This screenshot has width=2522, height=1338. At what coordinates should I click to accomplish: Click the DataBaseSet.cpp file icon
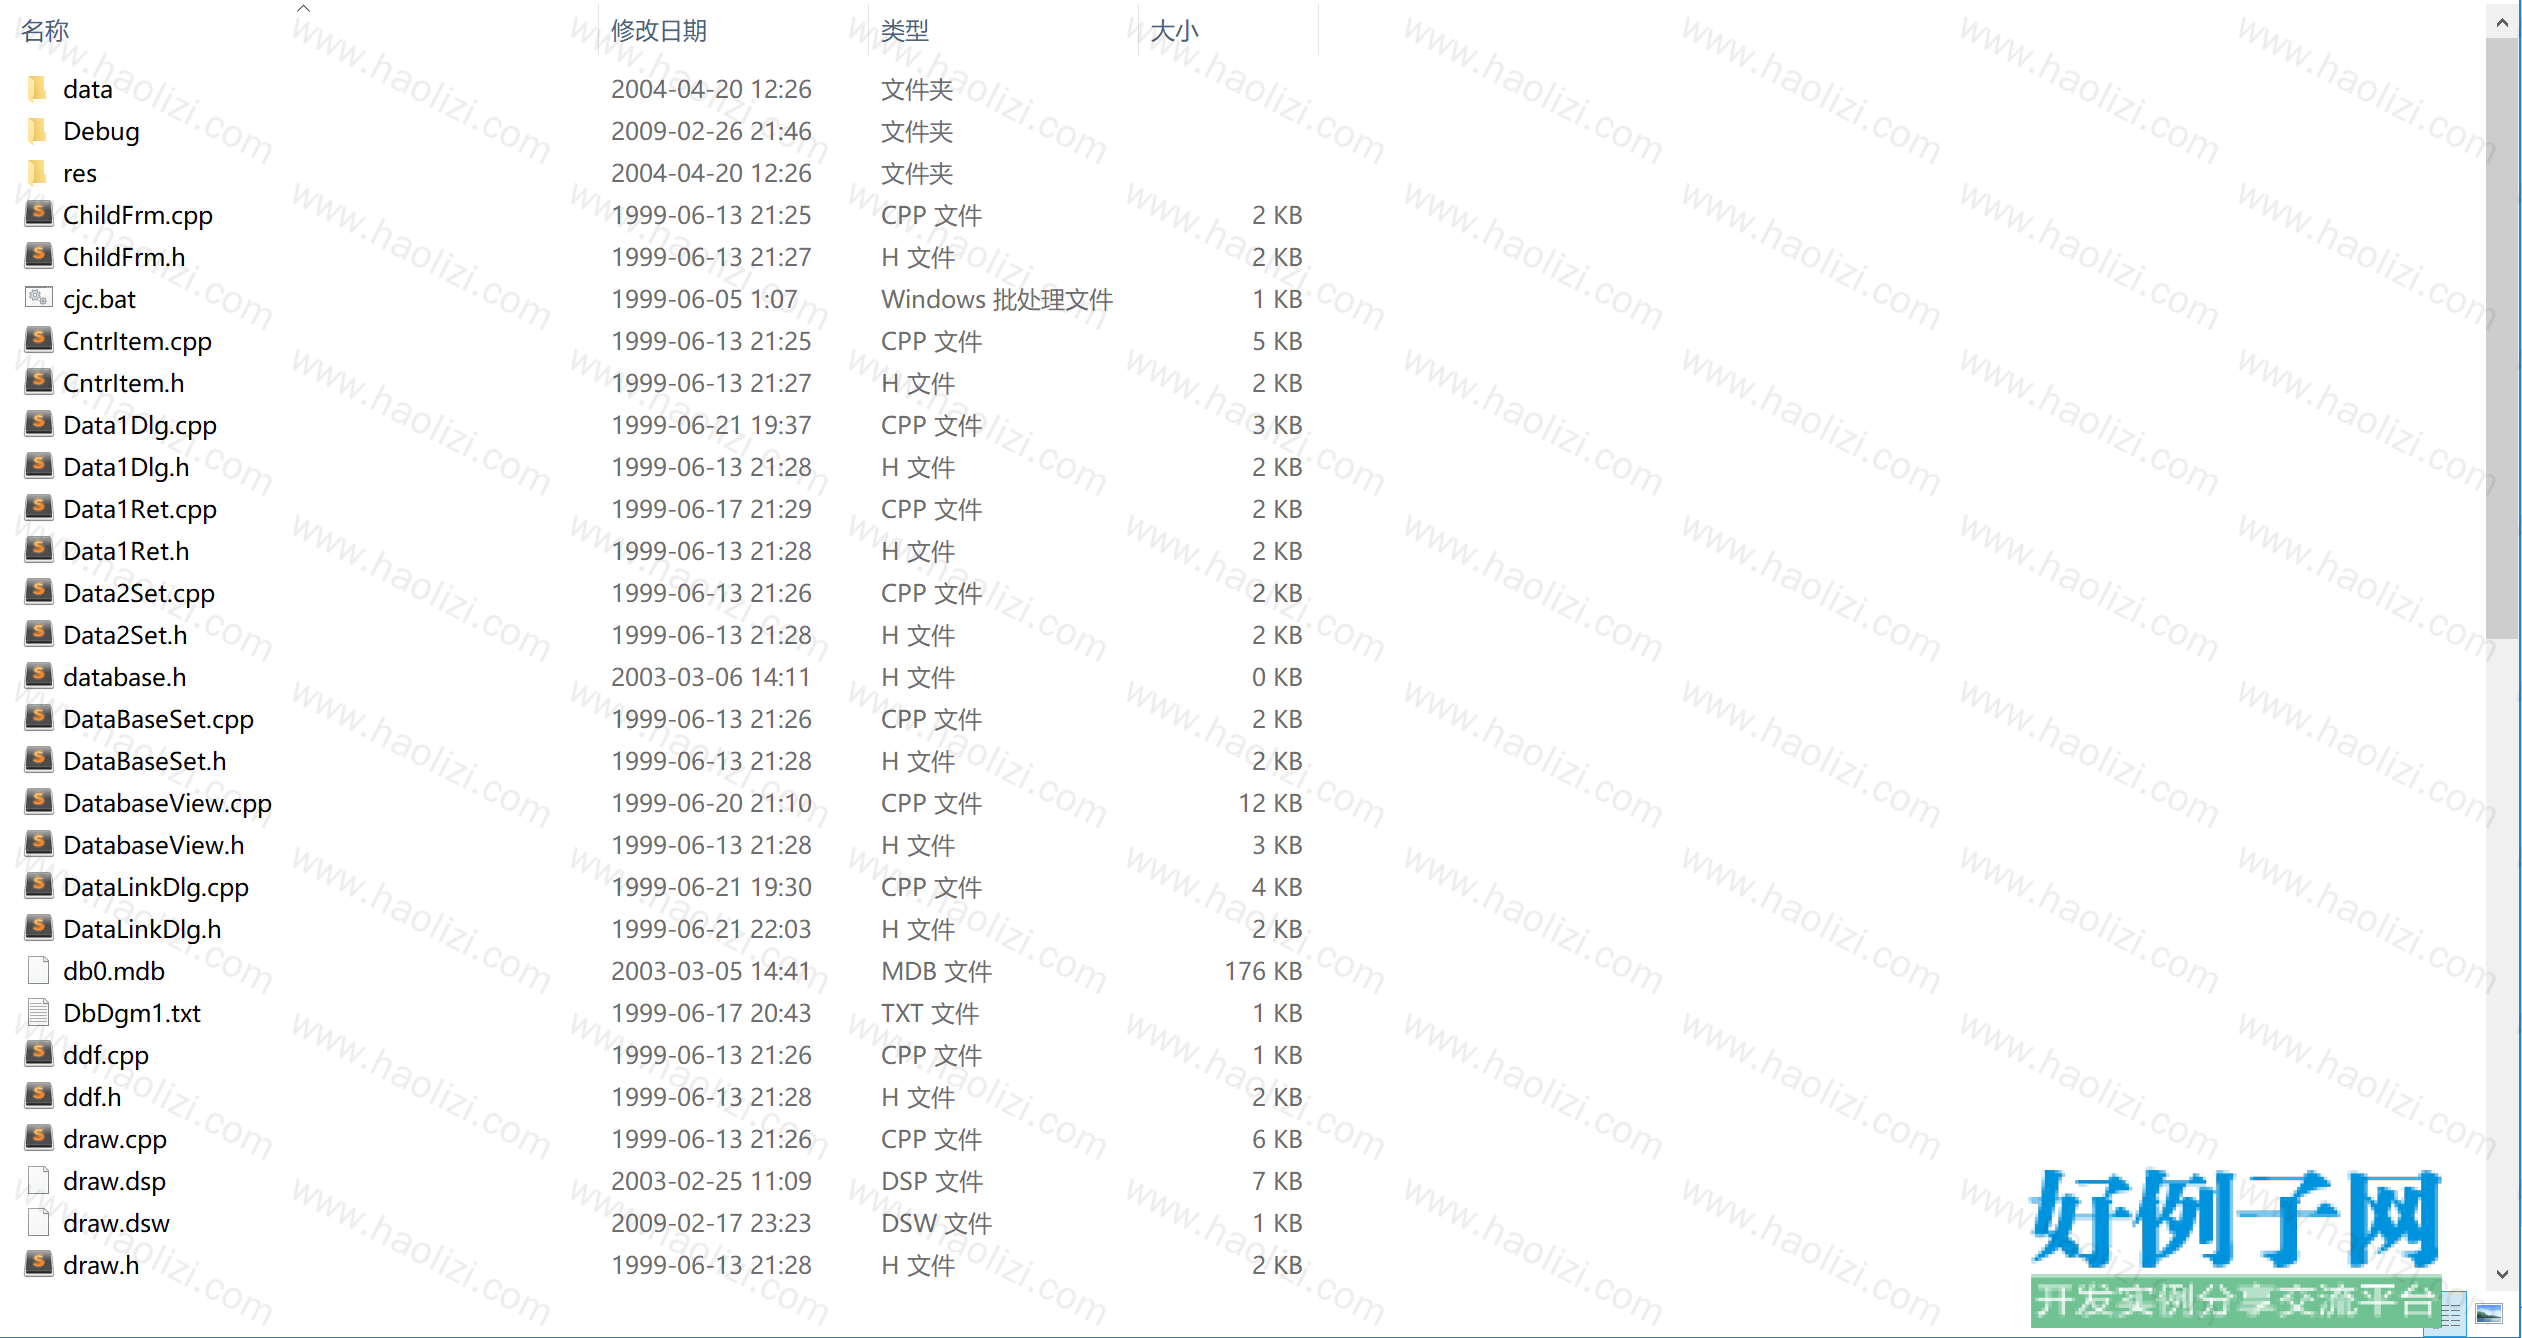click(38, 718)
